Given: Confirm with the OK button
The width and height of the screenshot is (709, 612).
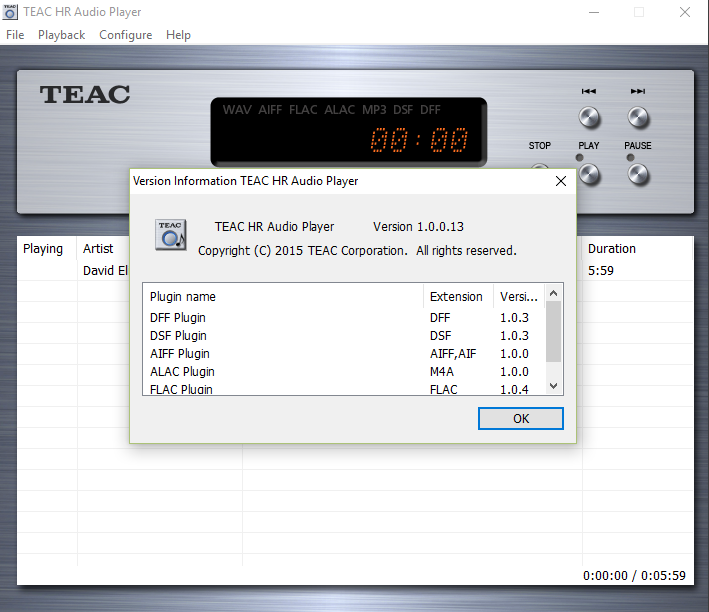Looking at the screenshot, I should tap(520, 418).
